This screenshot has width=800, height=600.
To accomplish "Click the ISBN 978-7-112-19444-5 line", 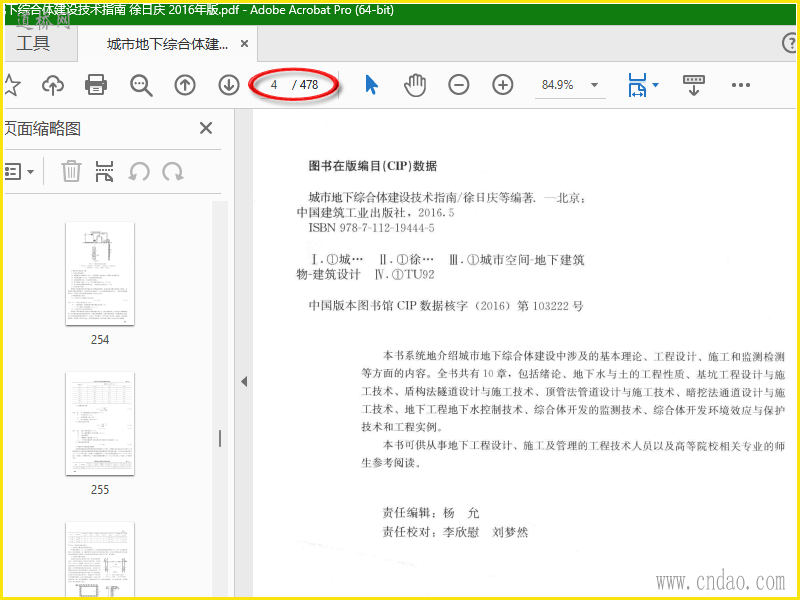I will [371, 228].
